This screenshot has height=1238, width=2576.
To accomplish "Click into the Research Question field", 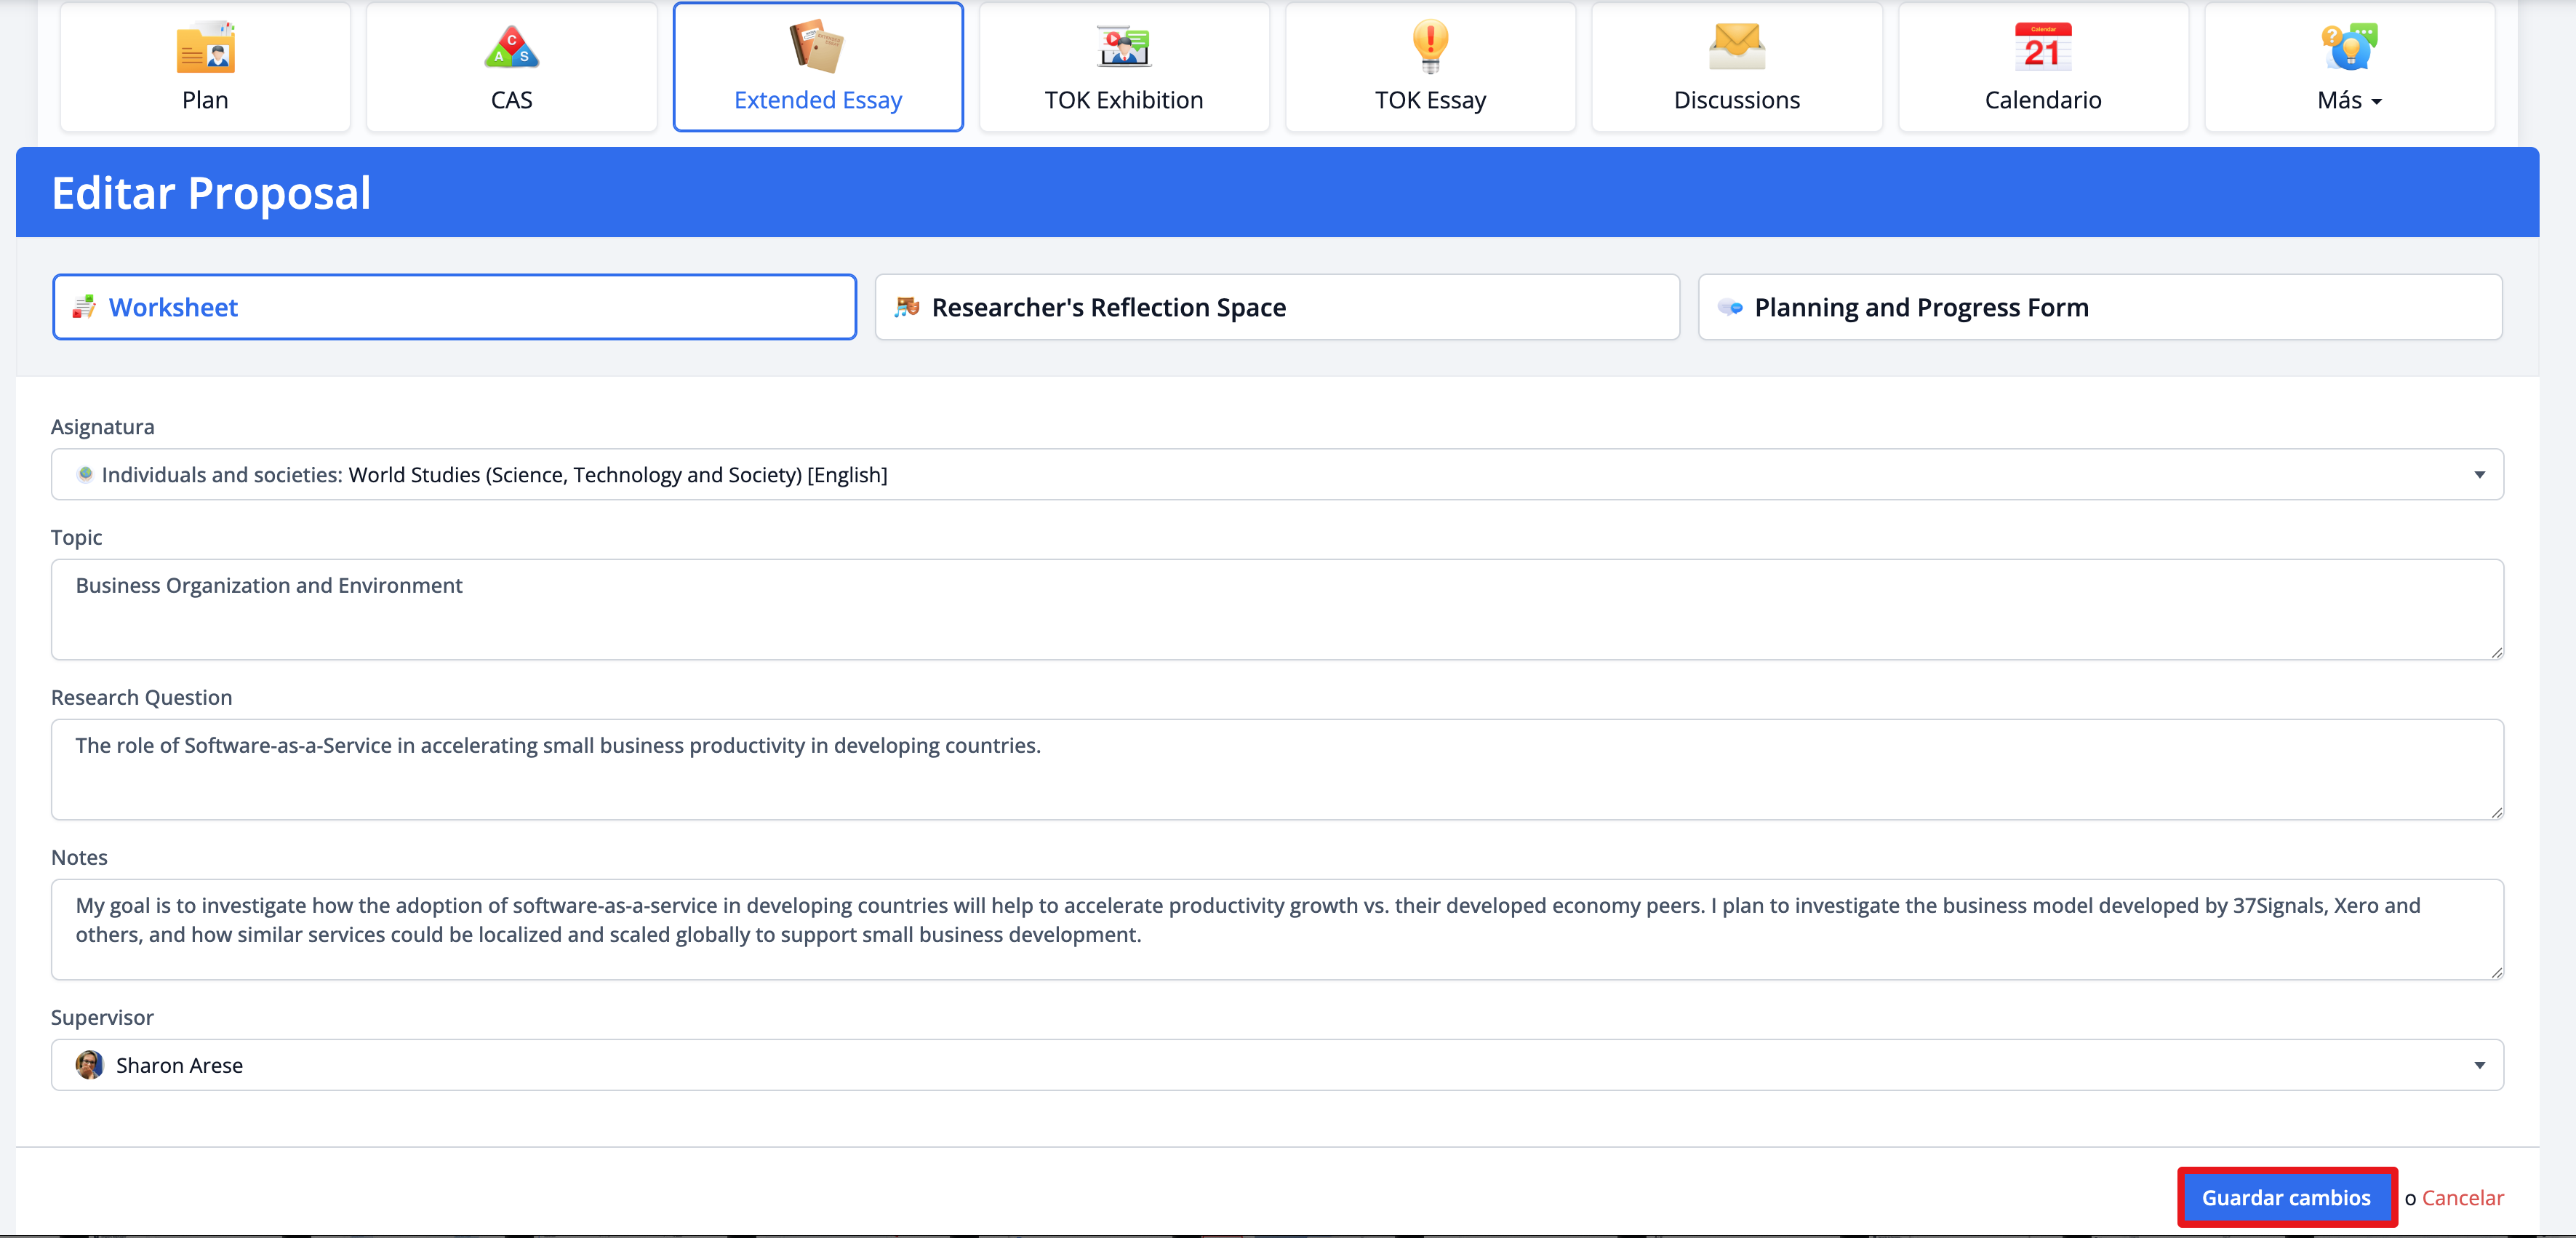I will pyautogui.click(x=1277, y=769).
